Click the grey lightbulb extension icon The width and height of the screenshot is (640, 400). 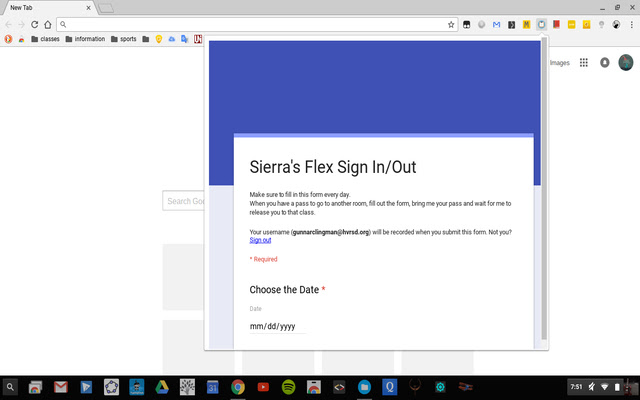(601, 24)
